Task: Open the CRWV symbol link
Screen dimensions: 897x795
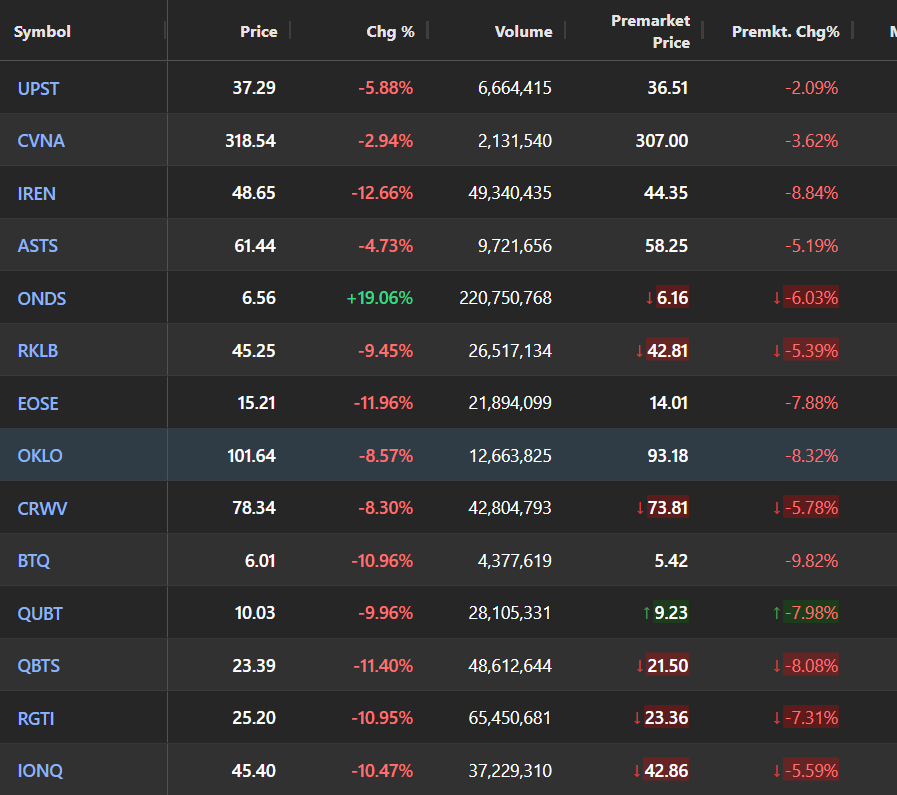Action: [x=42, y=508]
